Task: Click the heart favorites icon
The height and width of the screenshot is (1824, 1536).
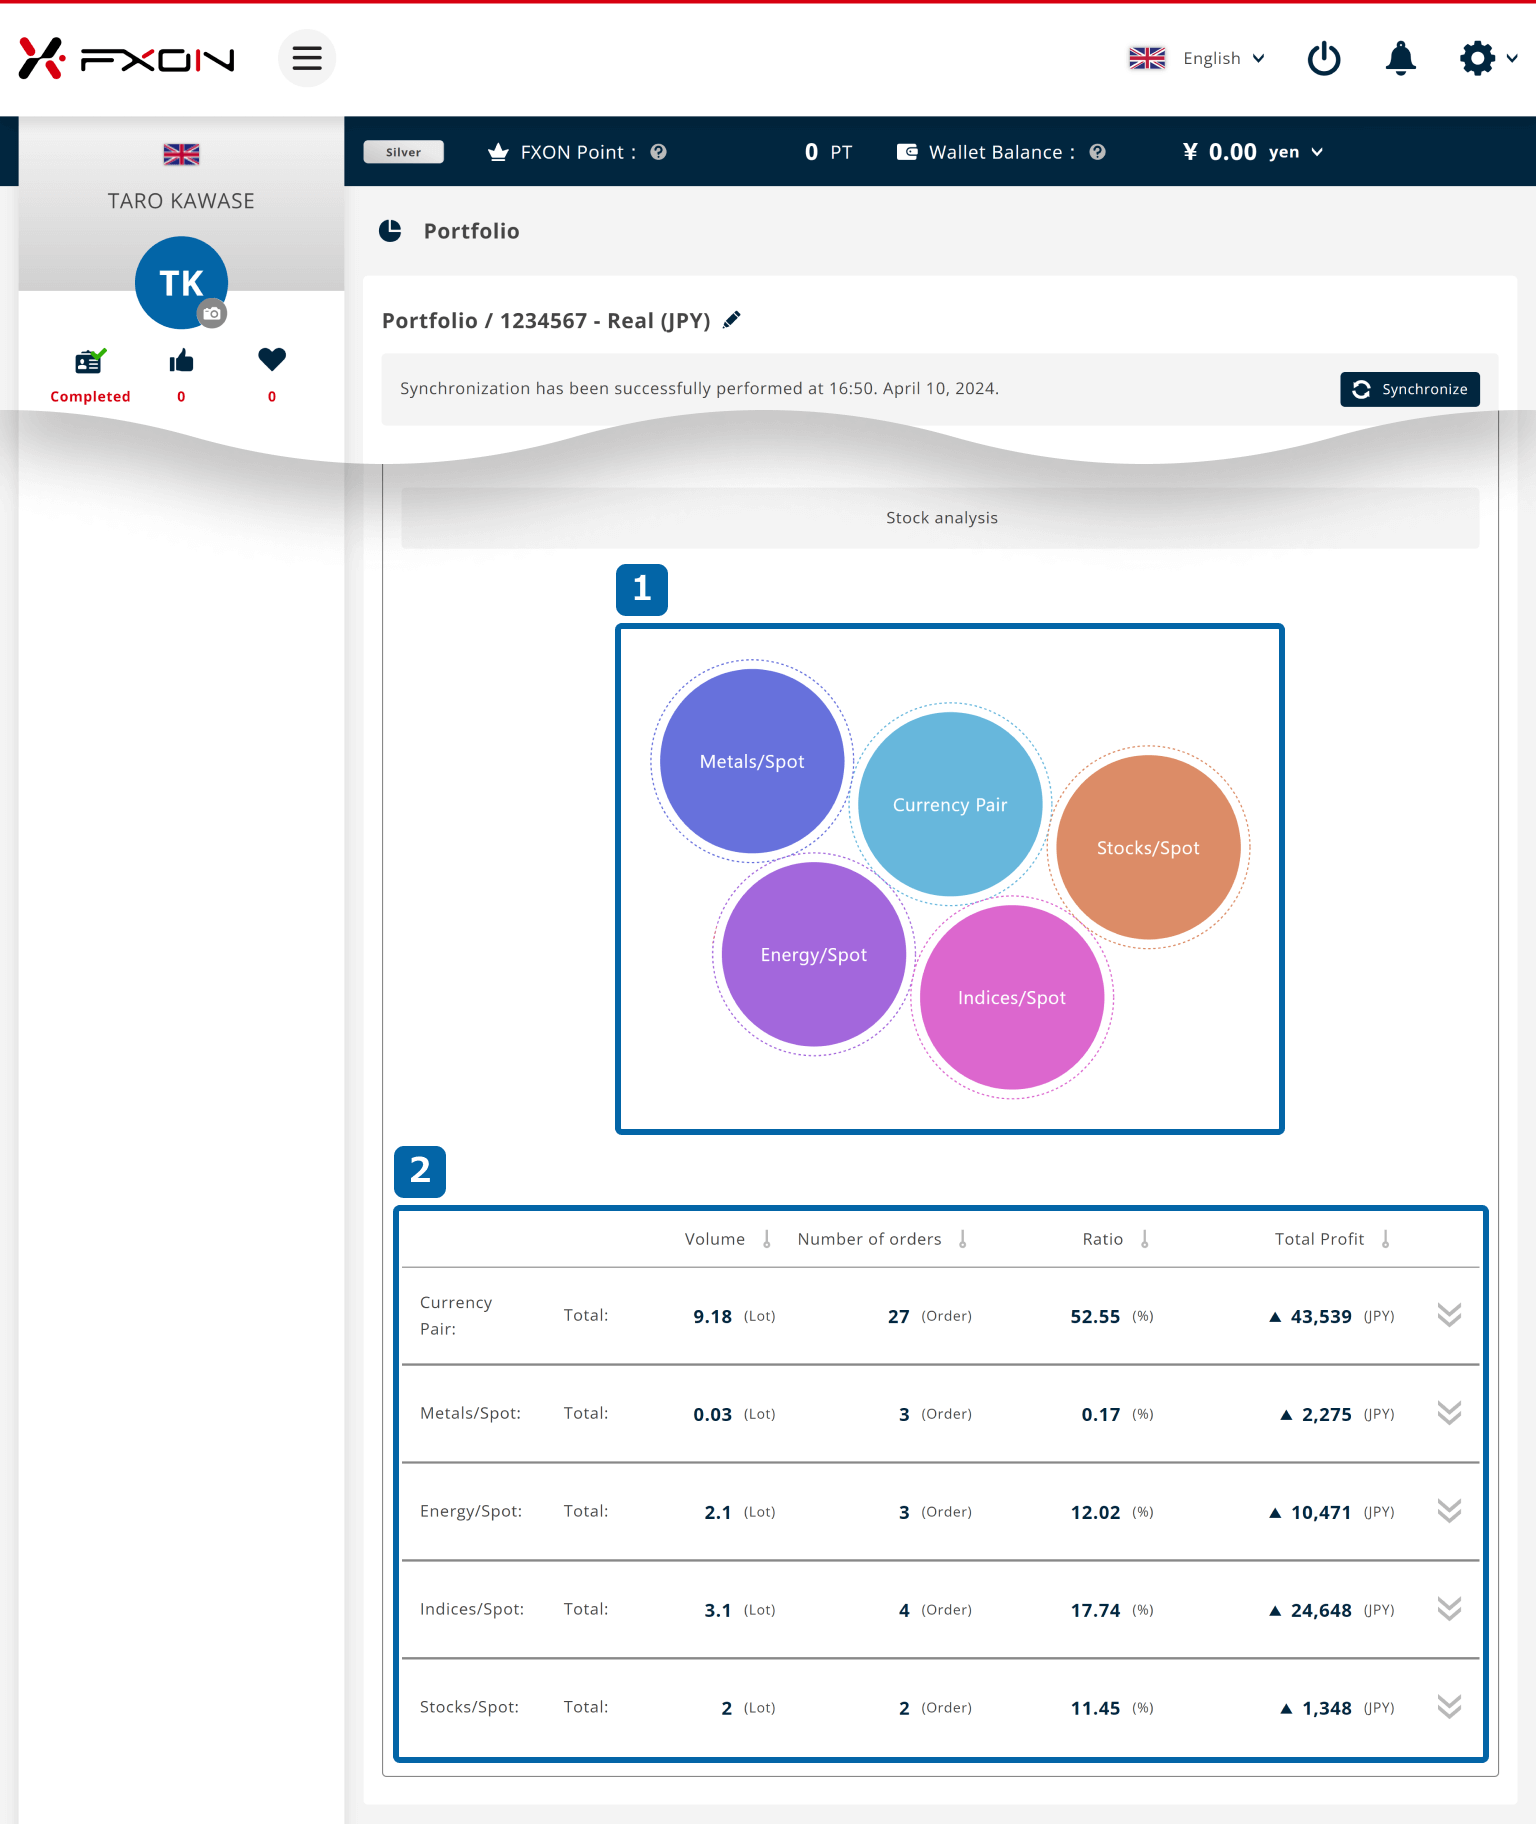Action: tap(272, 359)
